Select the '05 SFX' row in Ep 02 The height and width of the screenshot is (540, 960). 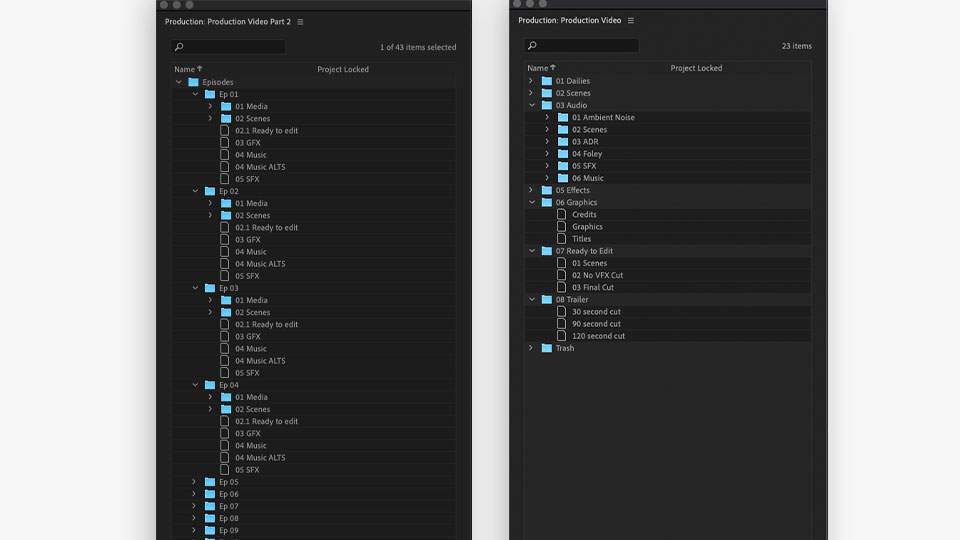313,276
